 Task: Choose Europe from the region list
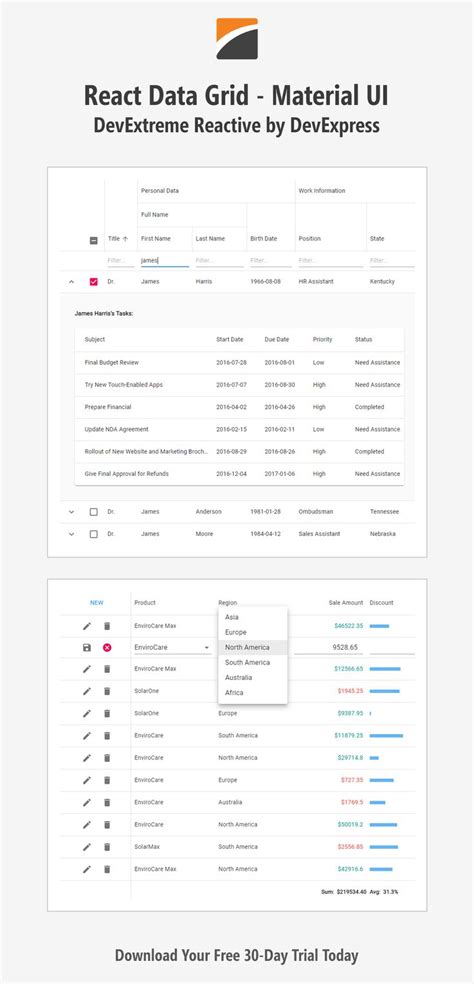click(252, 632)
